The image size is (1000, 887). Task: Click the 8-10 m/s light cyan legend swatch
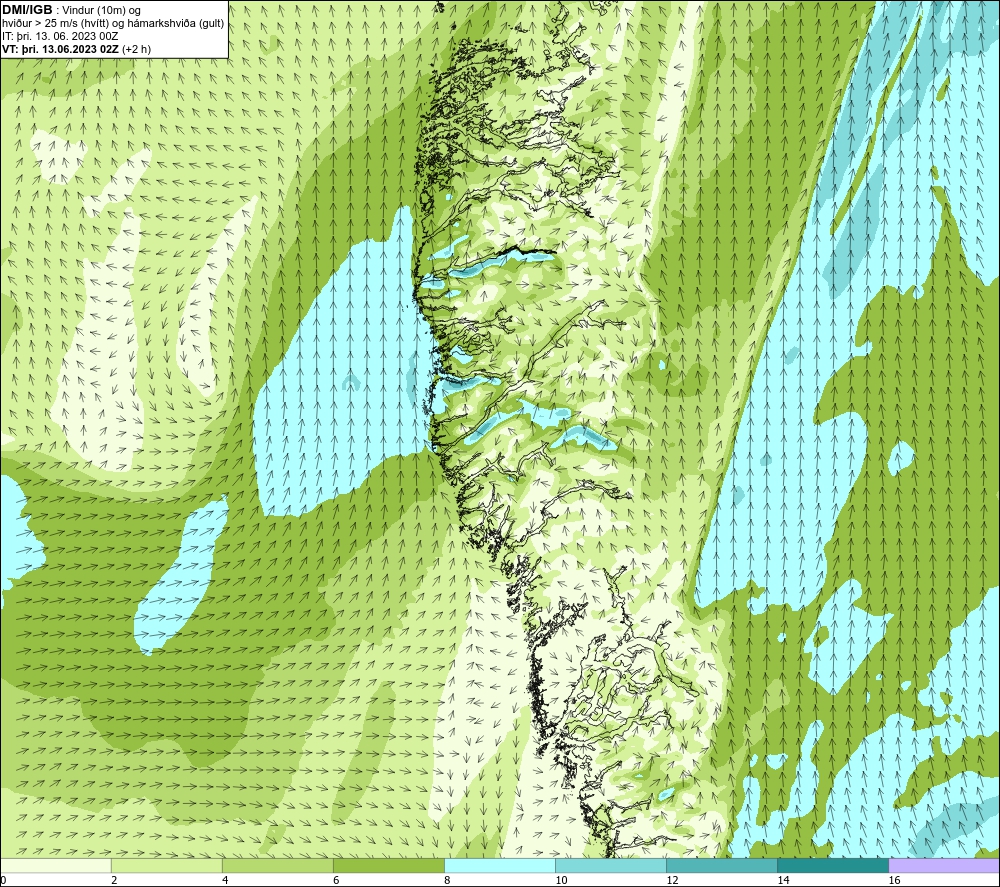click(500, 865)
